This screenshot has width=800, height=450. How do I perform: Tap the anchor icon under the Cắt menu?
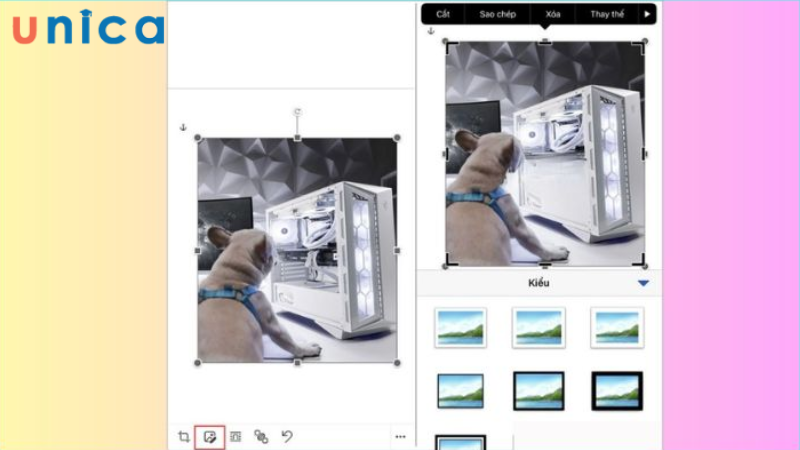(431, 31)
